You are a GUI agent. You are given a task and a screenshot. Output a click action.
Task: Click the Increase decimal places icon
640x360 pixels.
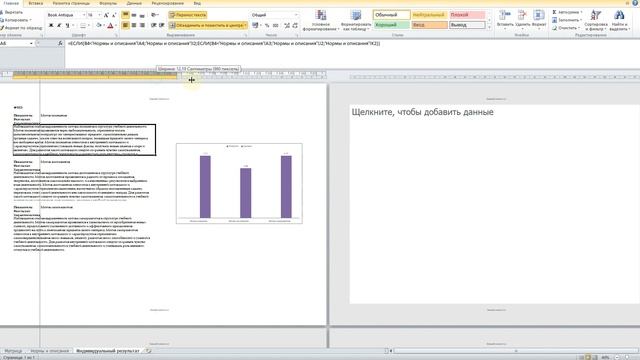click(287, 25)
